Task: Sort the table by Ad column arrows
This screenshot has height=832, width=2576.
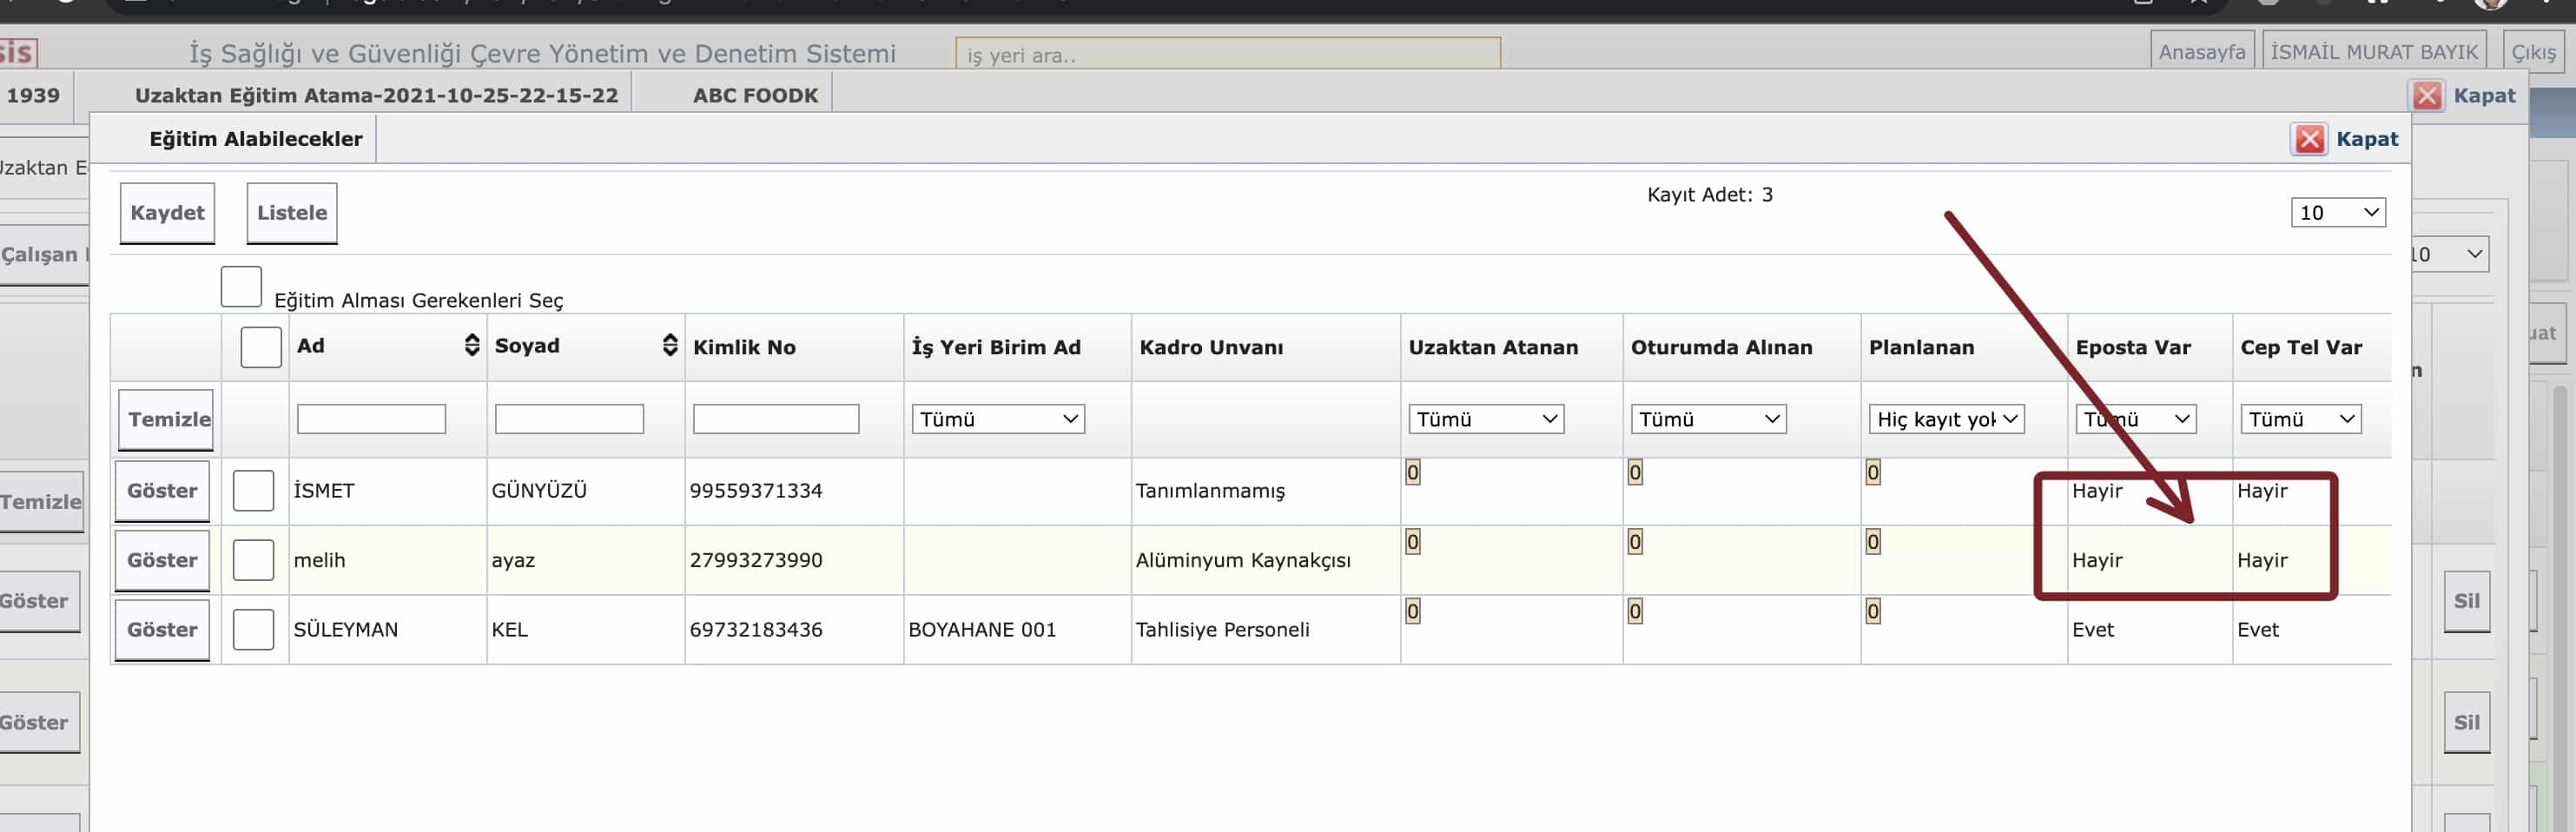Action: tap(472, 346)
